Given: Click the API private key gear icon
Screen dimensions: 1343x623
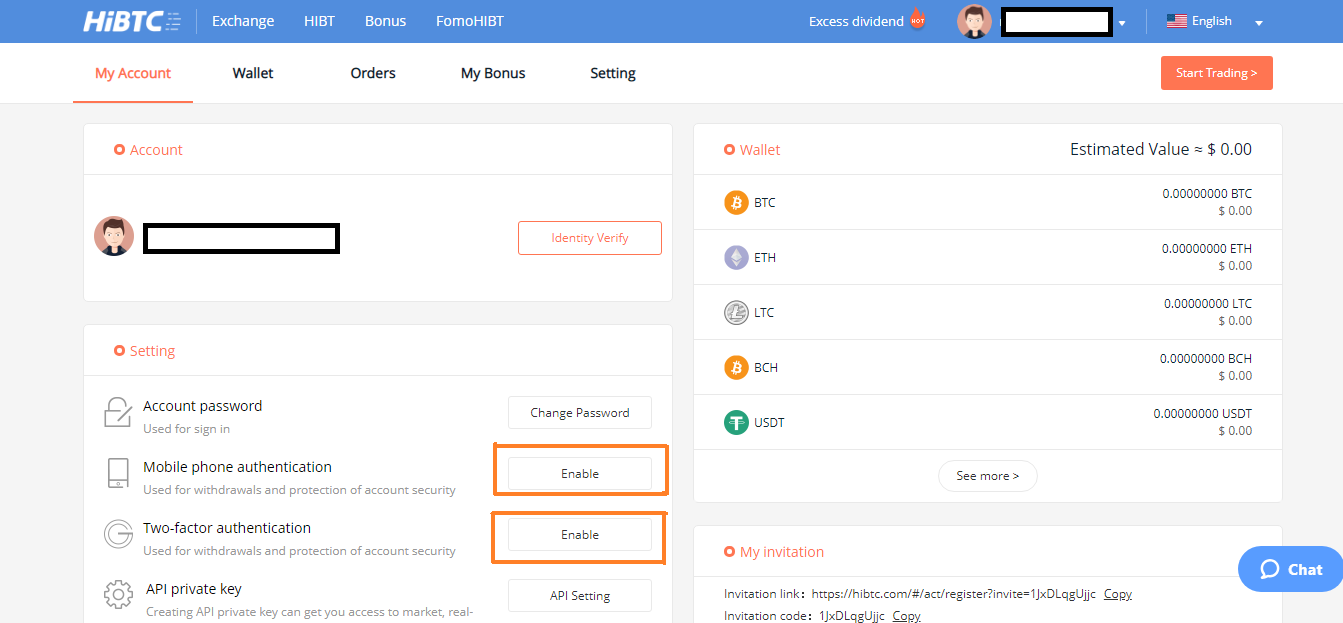Looking at the screenshot, I should pos(118,595).
